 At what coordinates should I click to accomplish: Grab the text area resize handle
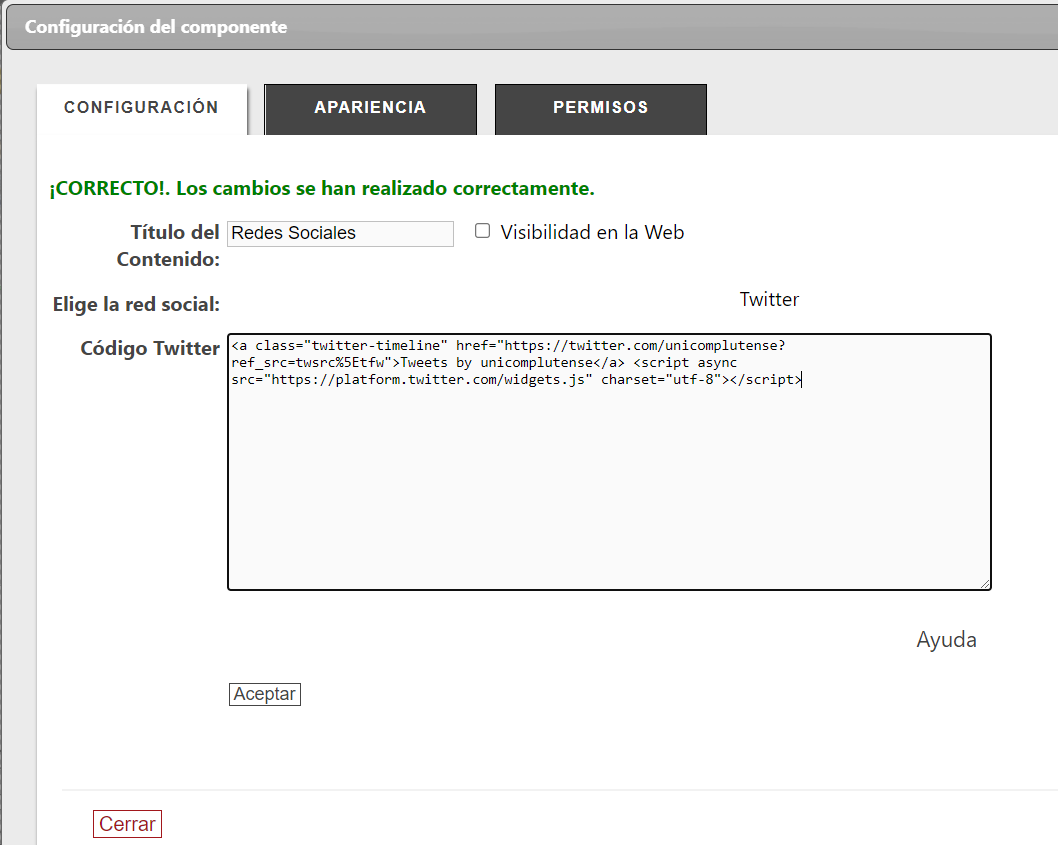(985, 584)
